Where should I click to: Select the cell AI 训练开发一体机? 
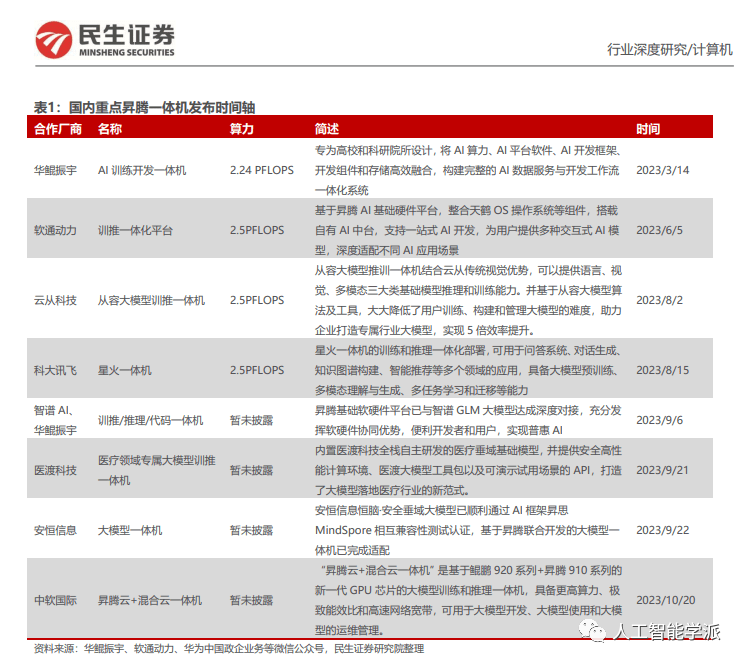pos(142,170)
